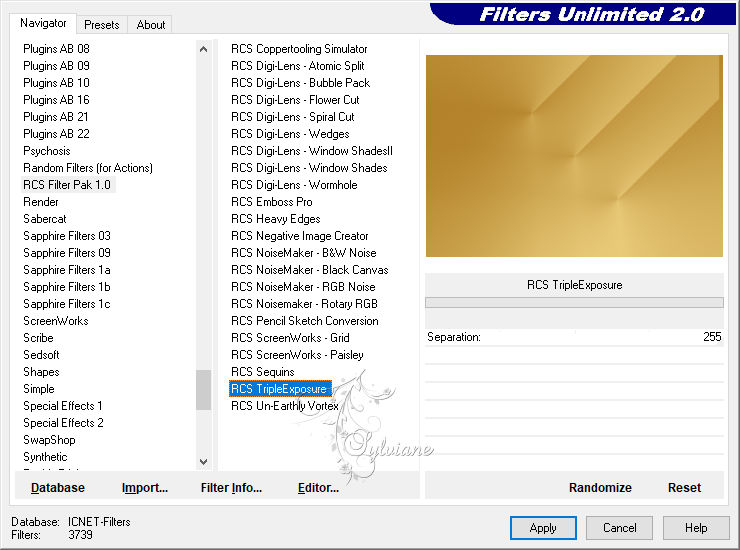Select Sapphire Filters 09
Image resolution: width=740 pixels, height=550 pixels.
(67, 253)
